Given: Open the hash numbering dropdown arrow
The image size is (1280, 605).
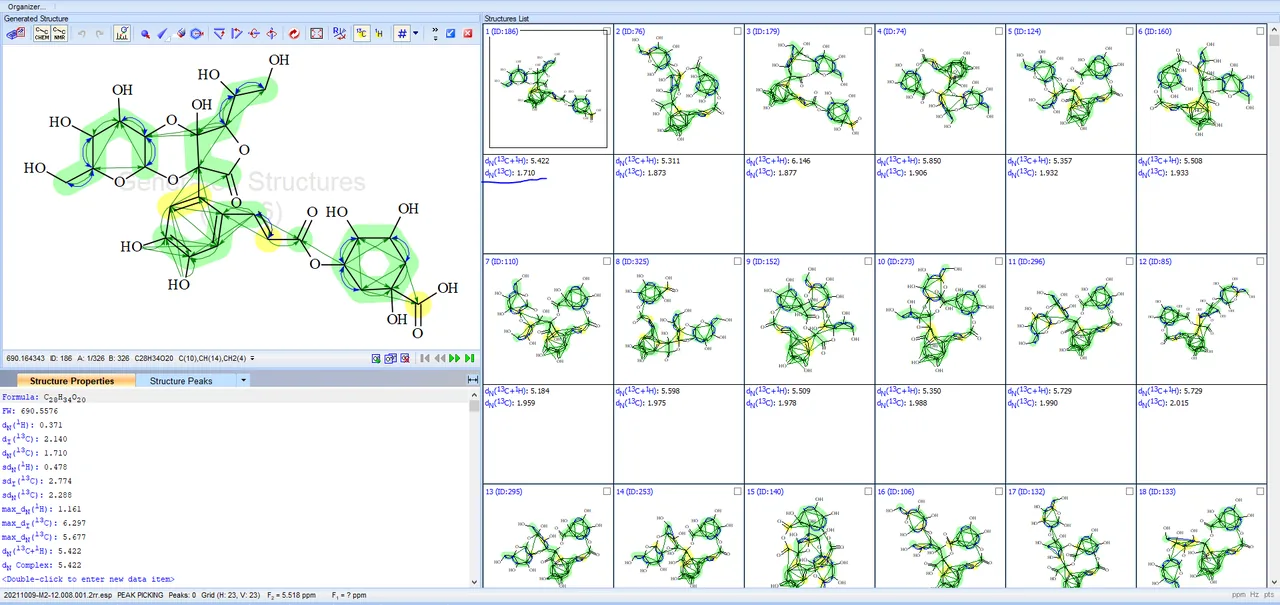Looking at the screenshot, I should (415, 33).
